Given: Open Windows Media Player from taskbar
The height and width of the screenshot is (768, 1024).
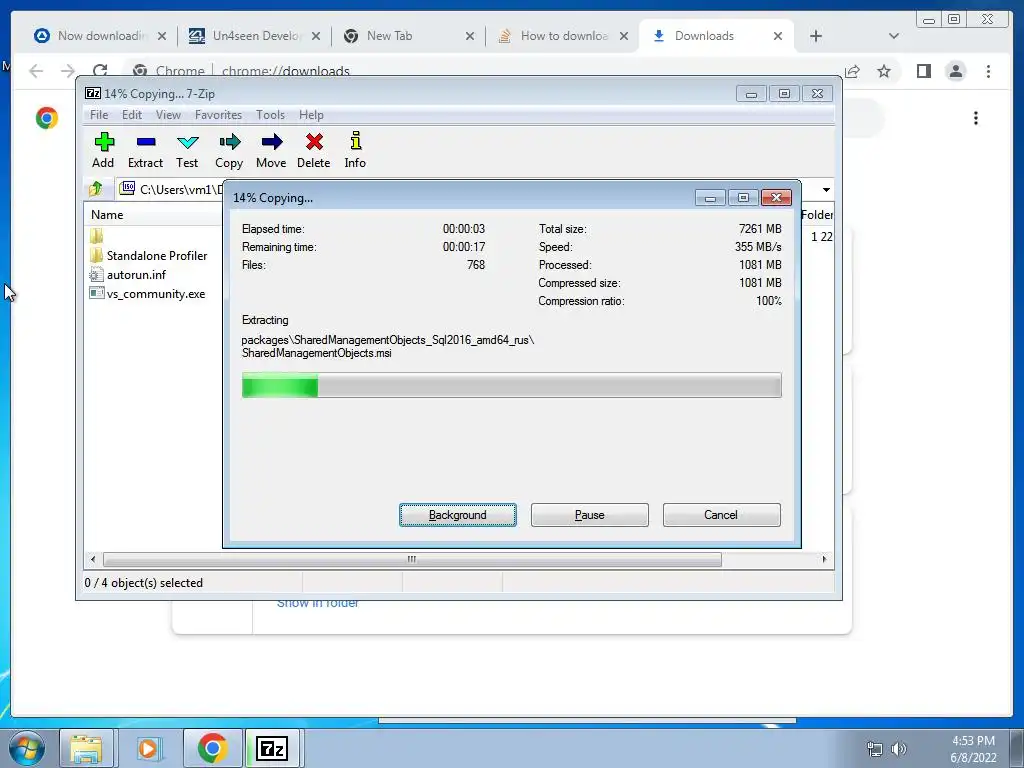Looking at the screenshot, I should (148, 748).
